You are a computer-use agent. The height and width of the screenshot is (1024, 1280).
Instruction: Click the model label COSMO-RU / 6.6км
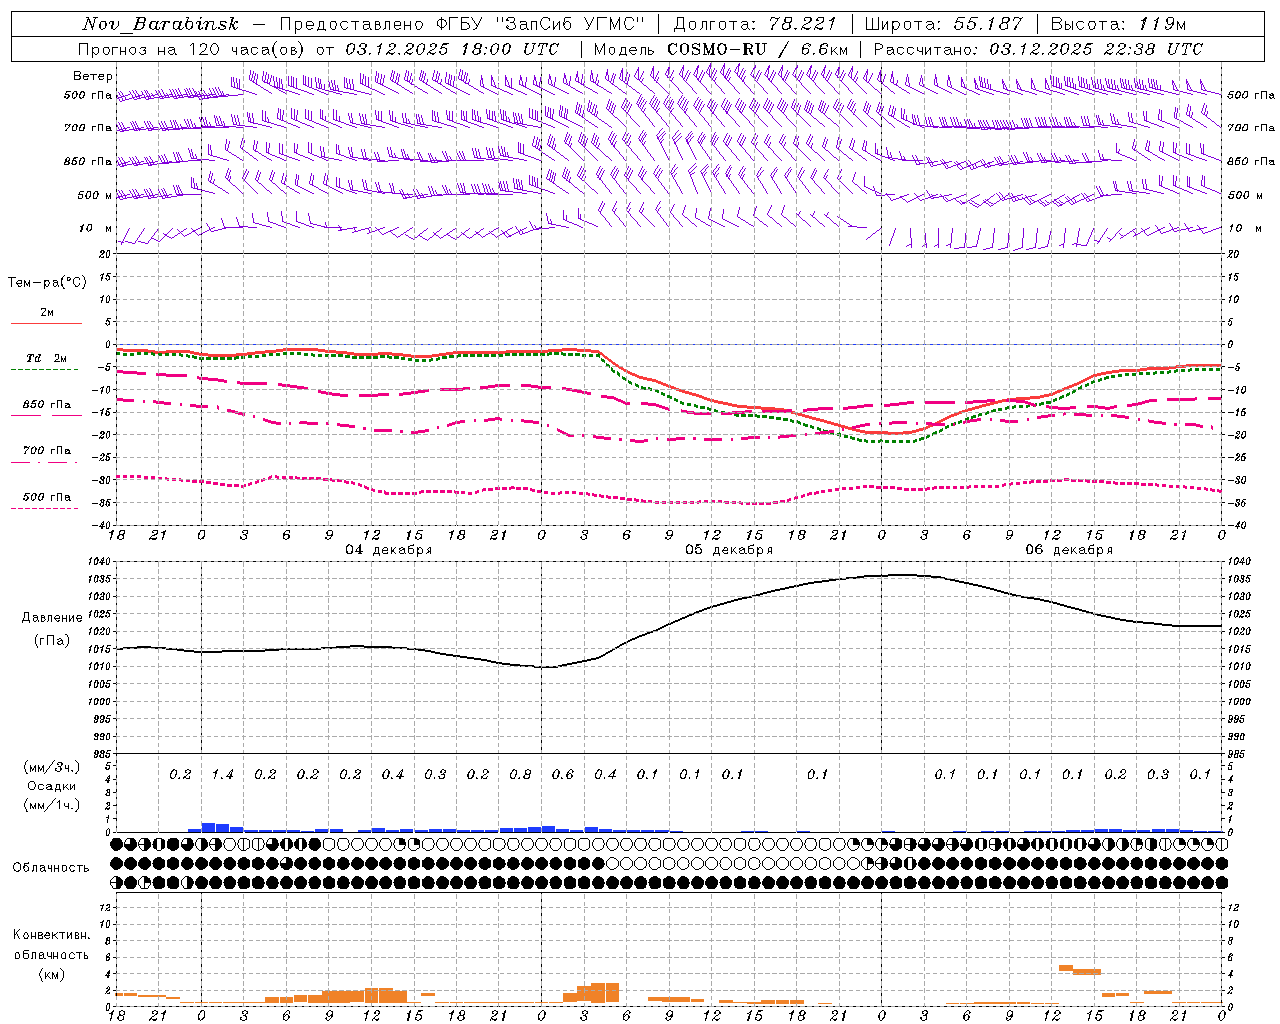pos(758,49)
